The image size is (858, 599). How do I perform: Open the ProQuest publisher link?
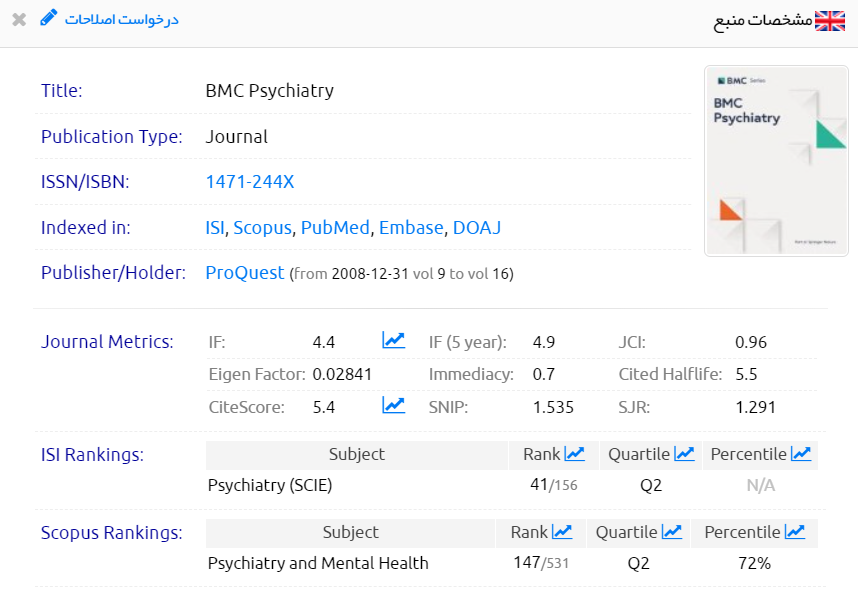pos(245,273)
